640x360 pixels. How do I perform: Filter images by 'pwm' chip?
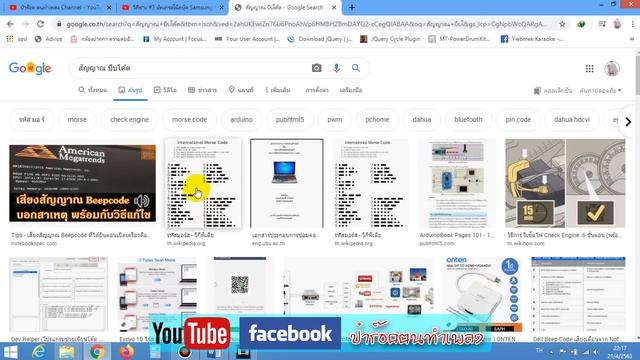click(x=335, y=120)
